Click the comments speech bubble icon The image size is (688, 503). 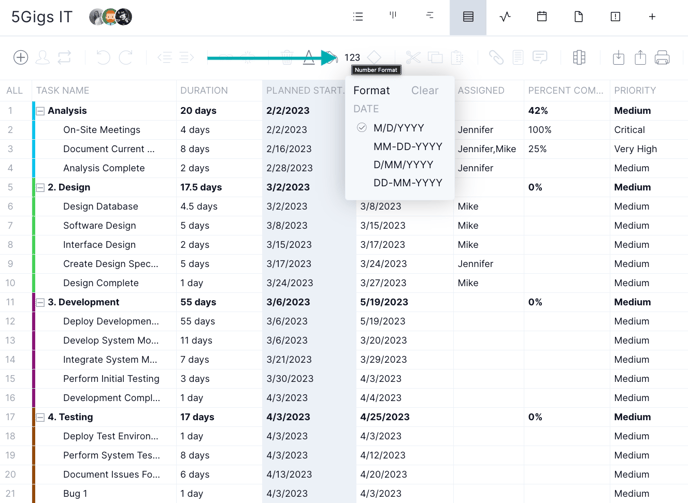pos(540,57)
